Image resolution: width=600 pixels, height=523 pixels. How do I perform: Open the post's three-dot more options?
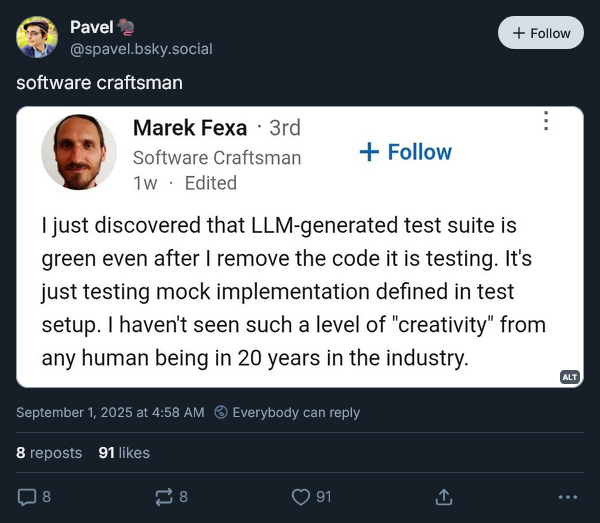[x=568, y=497]
